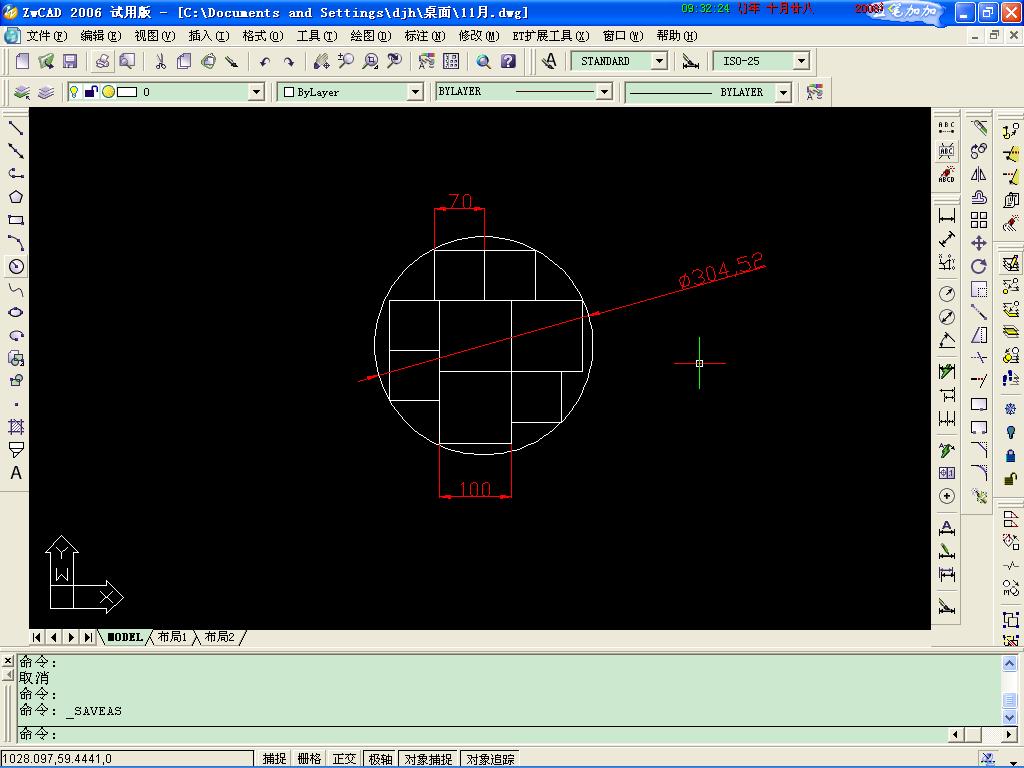1024x768 pixels.
Task: Open the 编辑(E) menu
Action: coord(101,36)
